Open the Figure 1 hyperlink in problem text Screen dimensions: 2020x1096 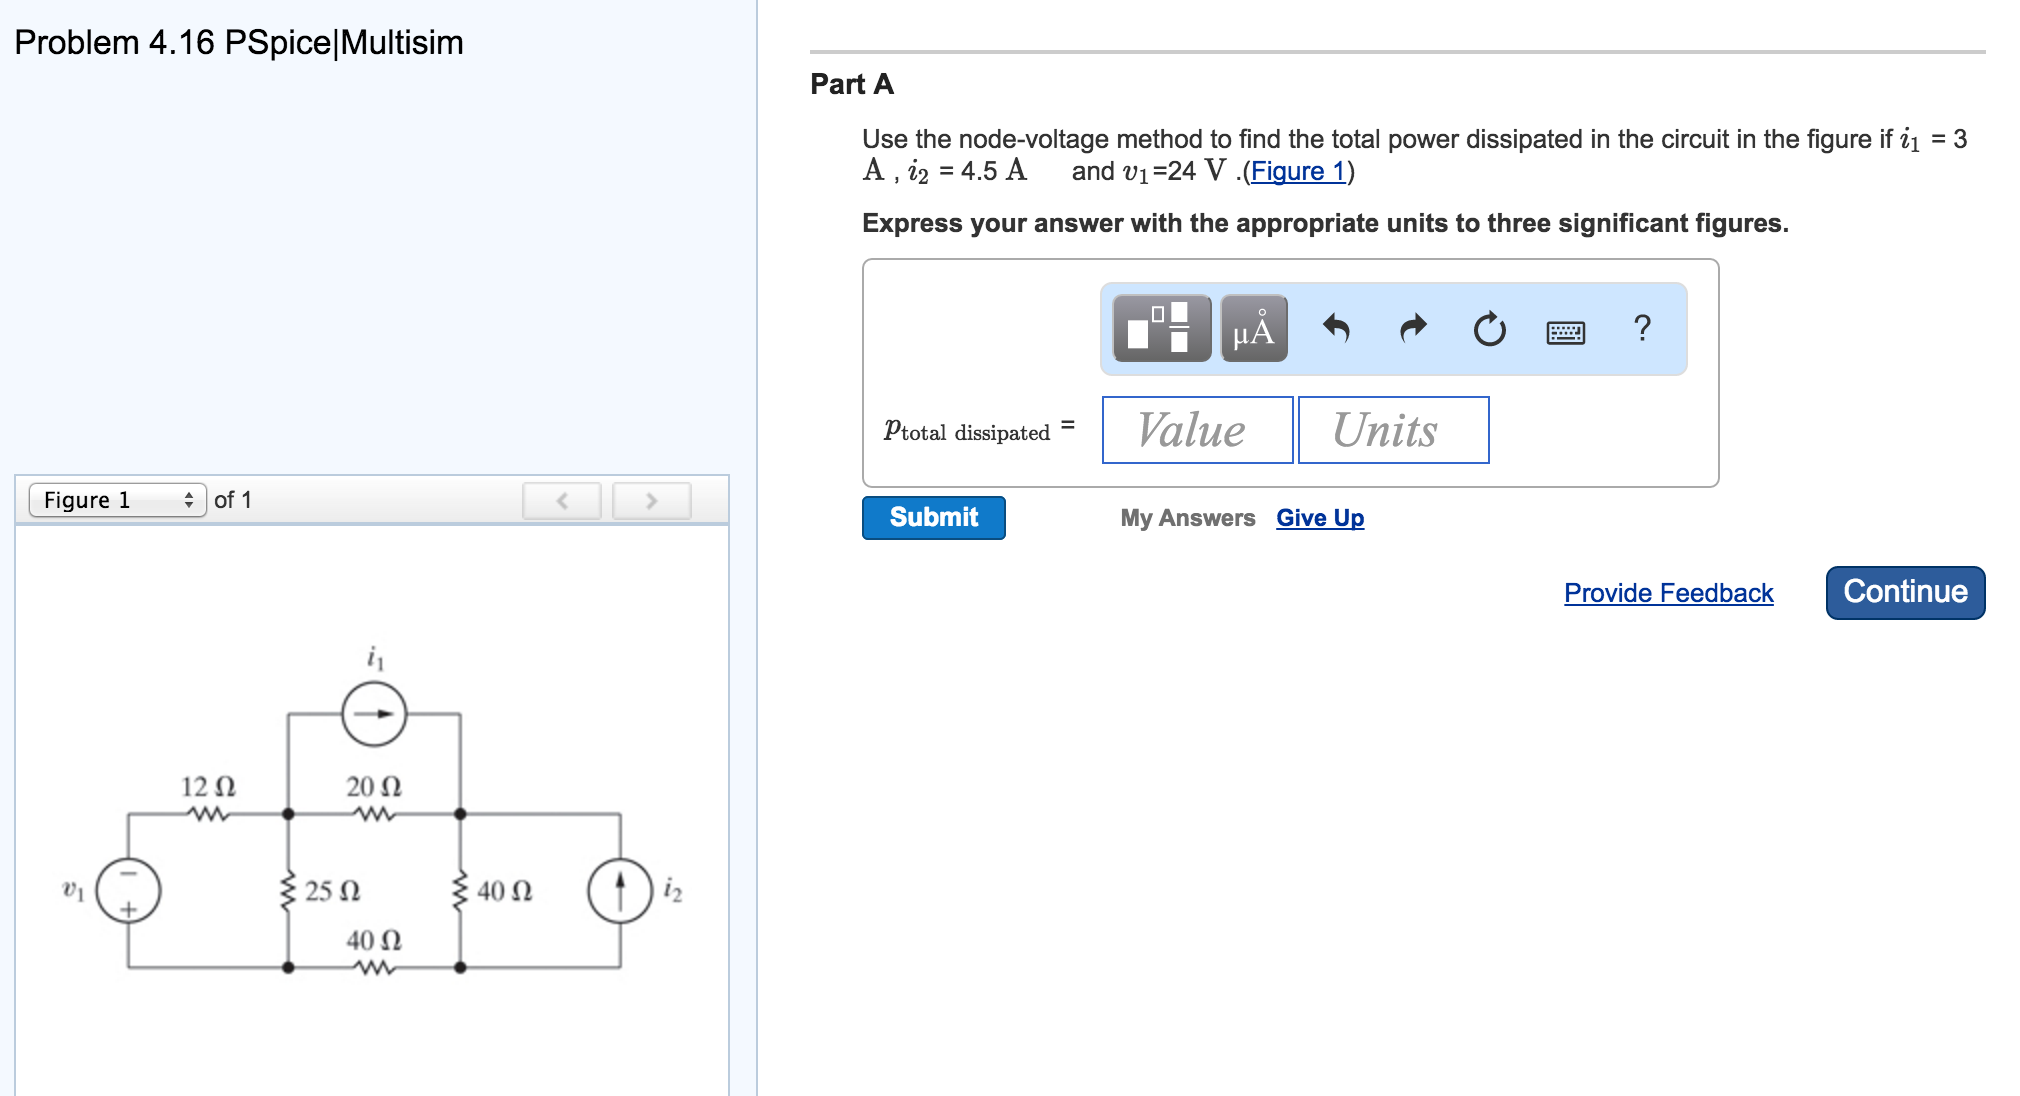(1297, 172)
